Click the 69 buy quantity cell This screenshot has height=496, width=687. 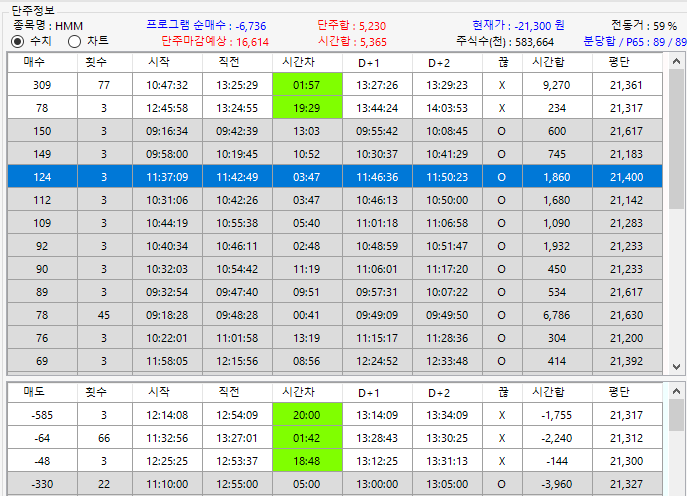click(42, 361)
